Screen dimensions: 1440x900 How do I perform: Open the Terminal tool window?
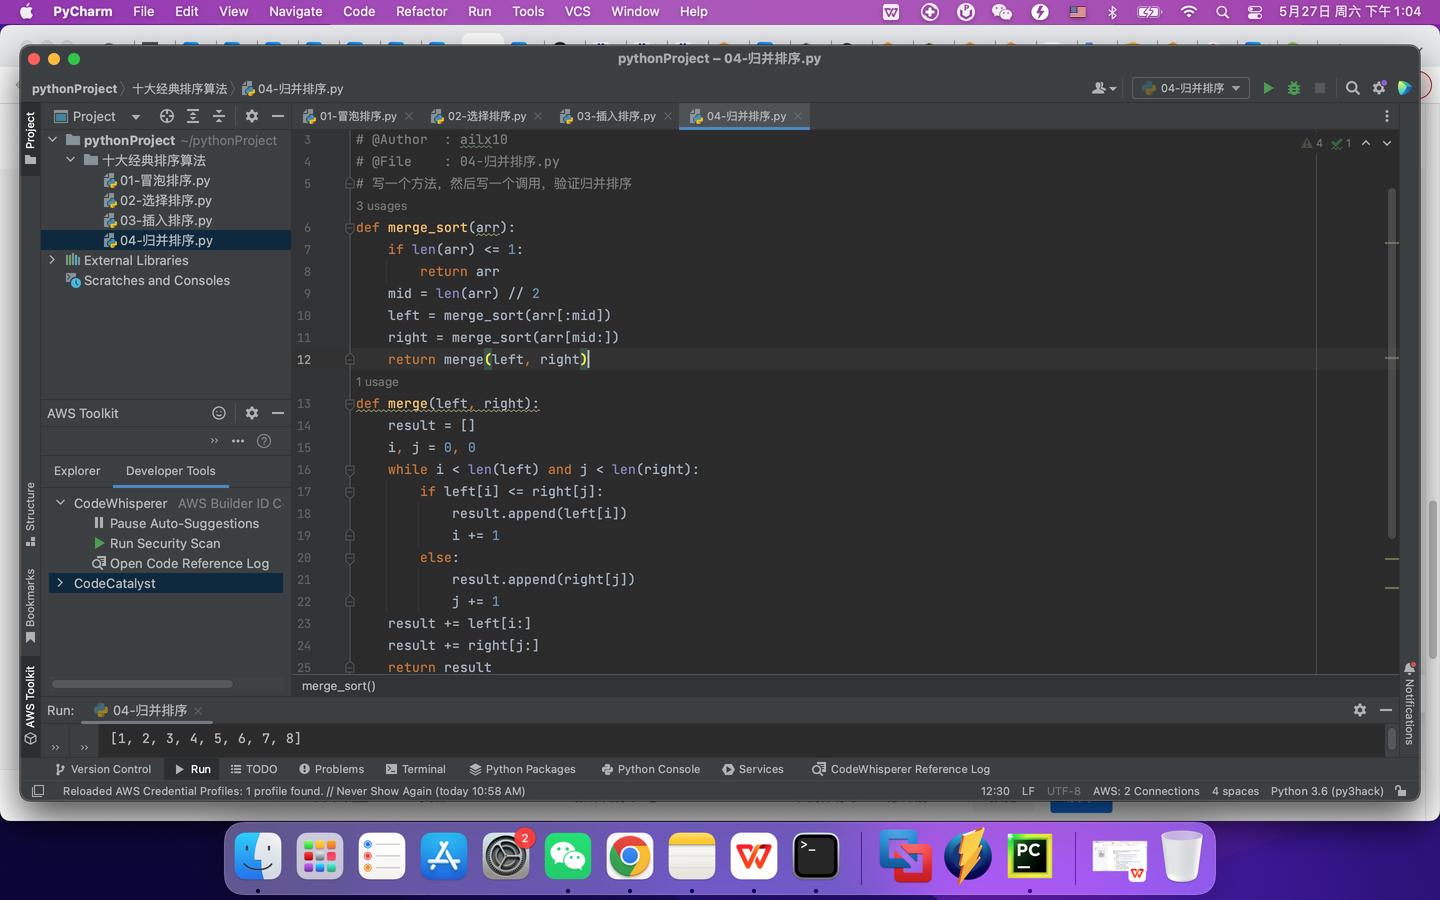click(415, 769)
